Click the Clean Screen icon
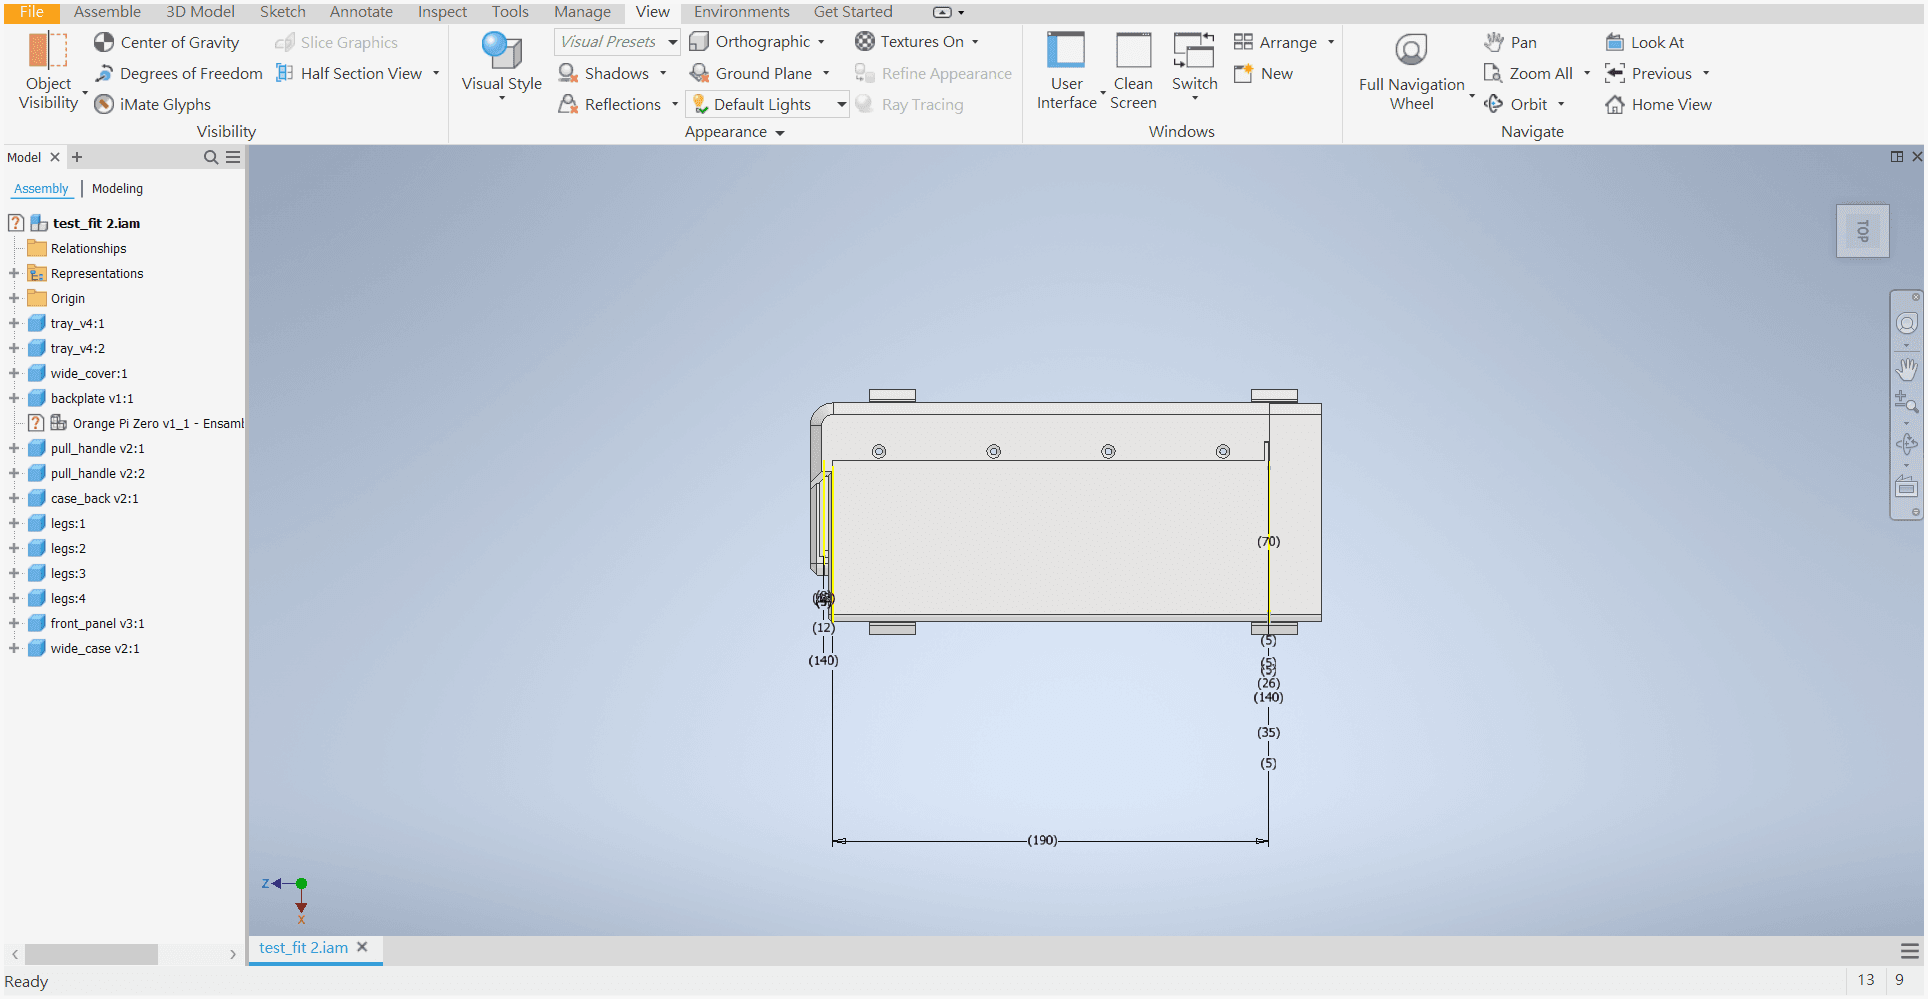The image size is (1928, 999). [x=1133, y=70]
